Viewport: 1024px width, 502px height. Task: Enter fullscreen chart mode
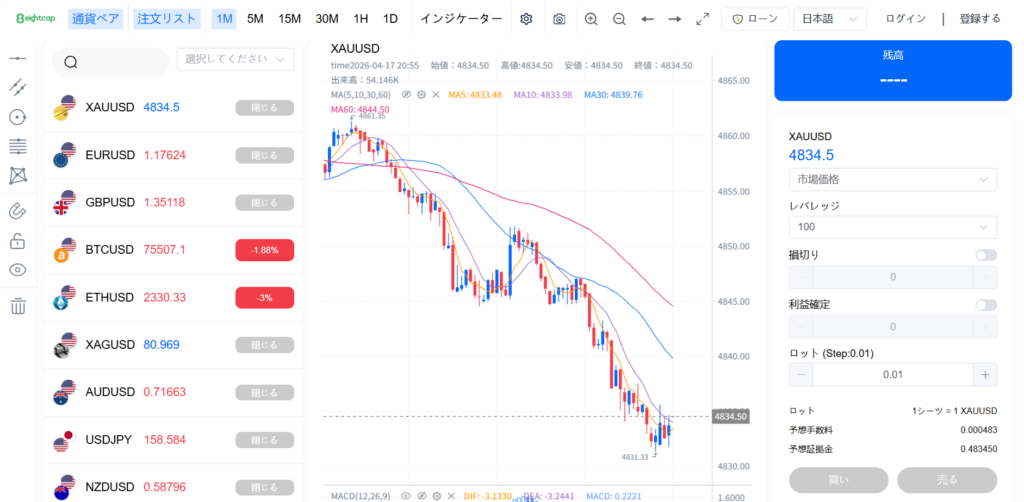702,19
